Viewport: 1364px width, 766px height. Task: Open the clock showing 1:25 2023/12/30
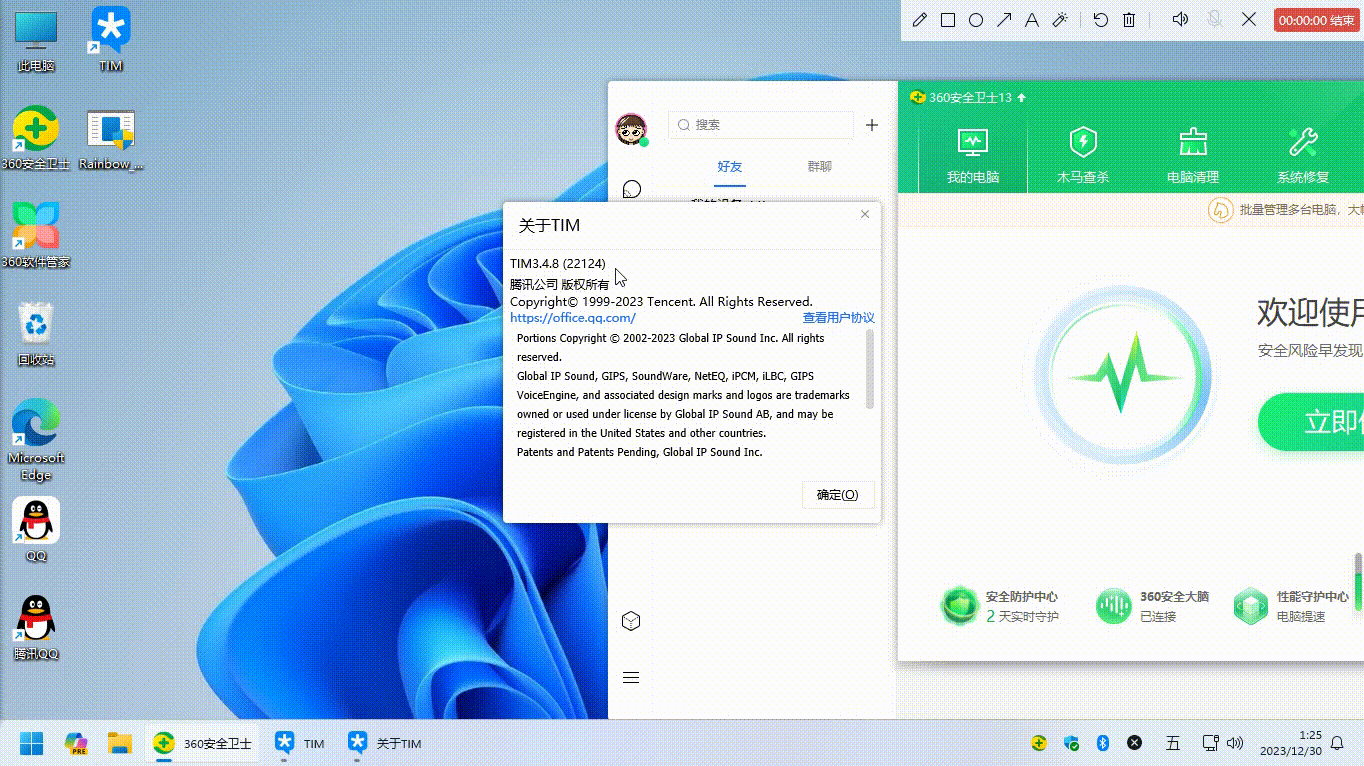click(x=1290, y=743)
